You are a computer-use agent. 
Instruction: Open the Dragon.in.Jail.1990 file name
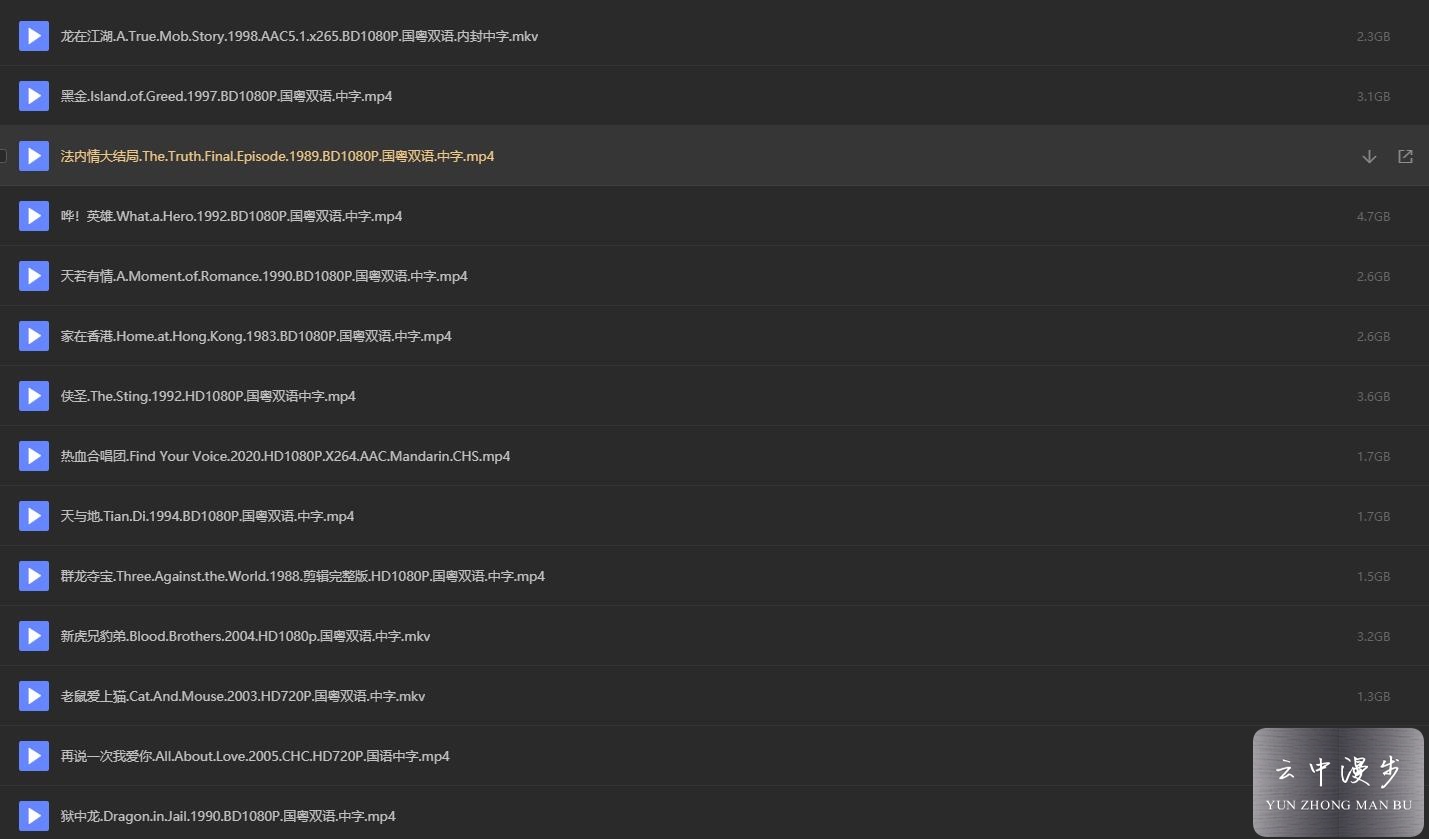pyautogui.click(x=228, y=816)
